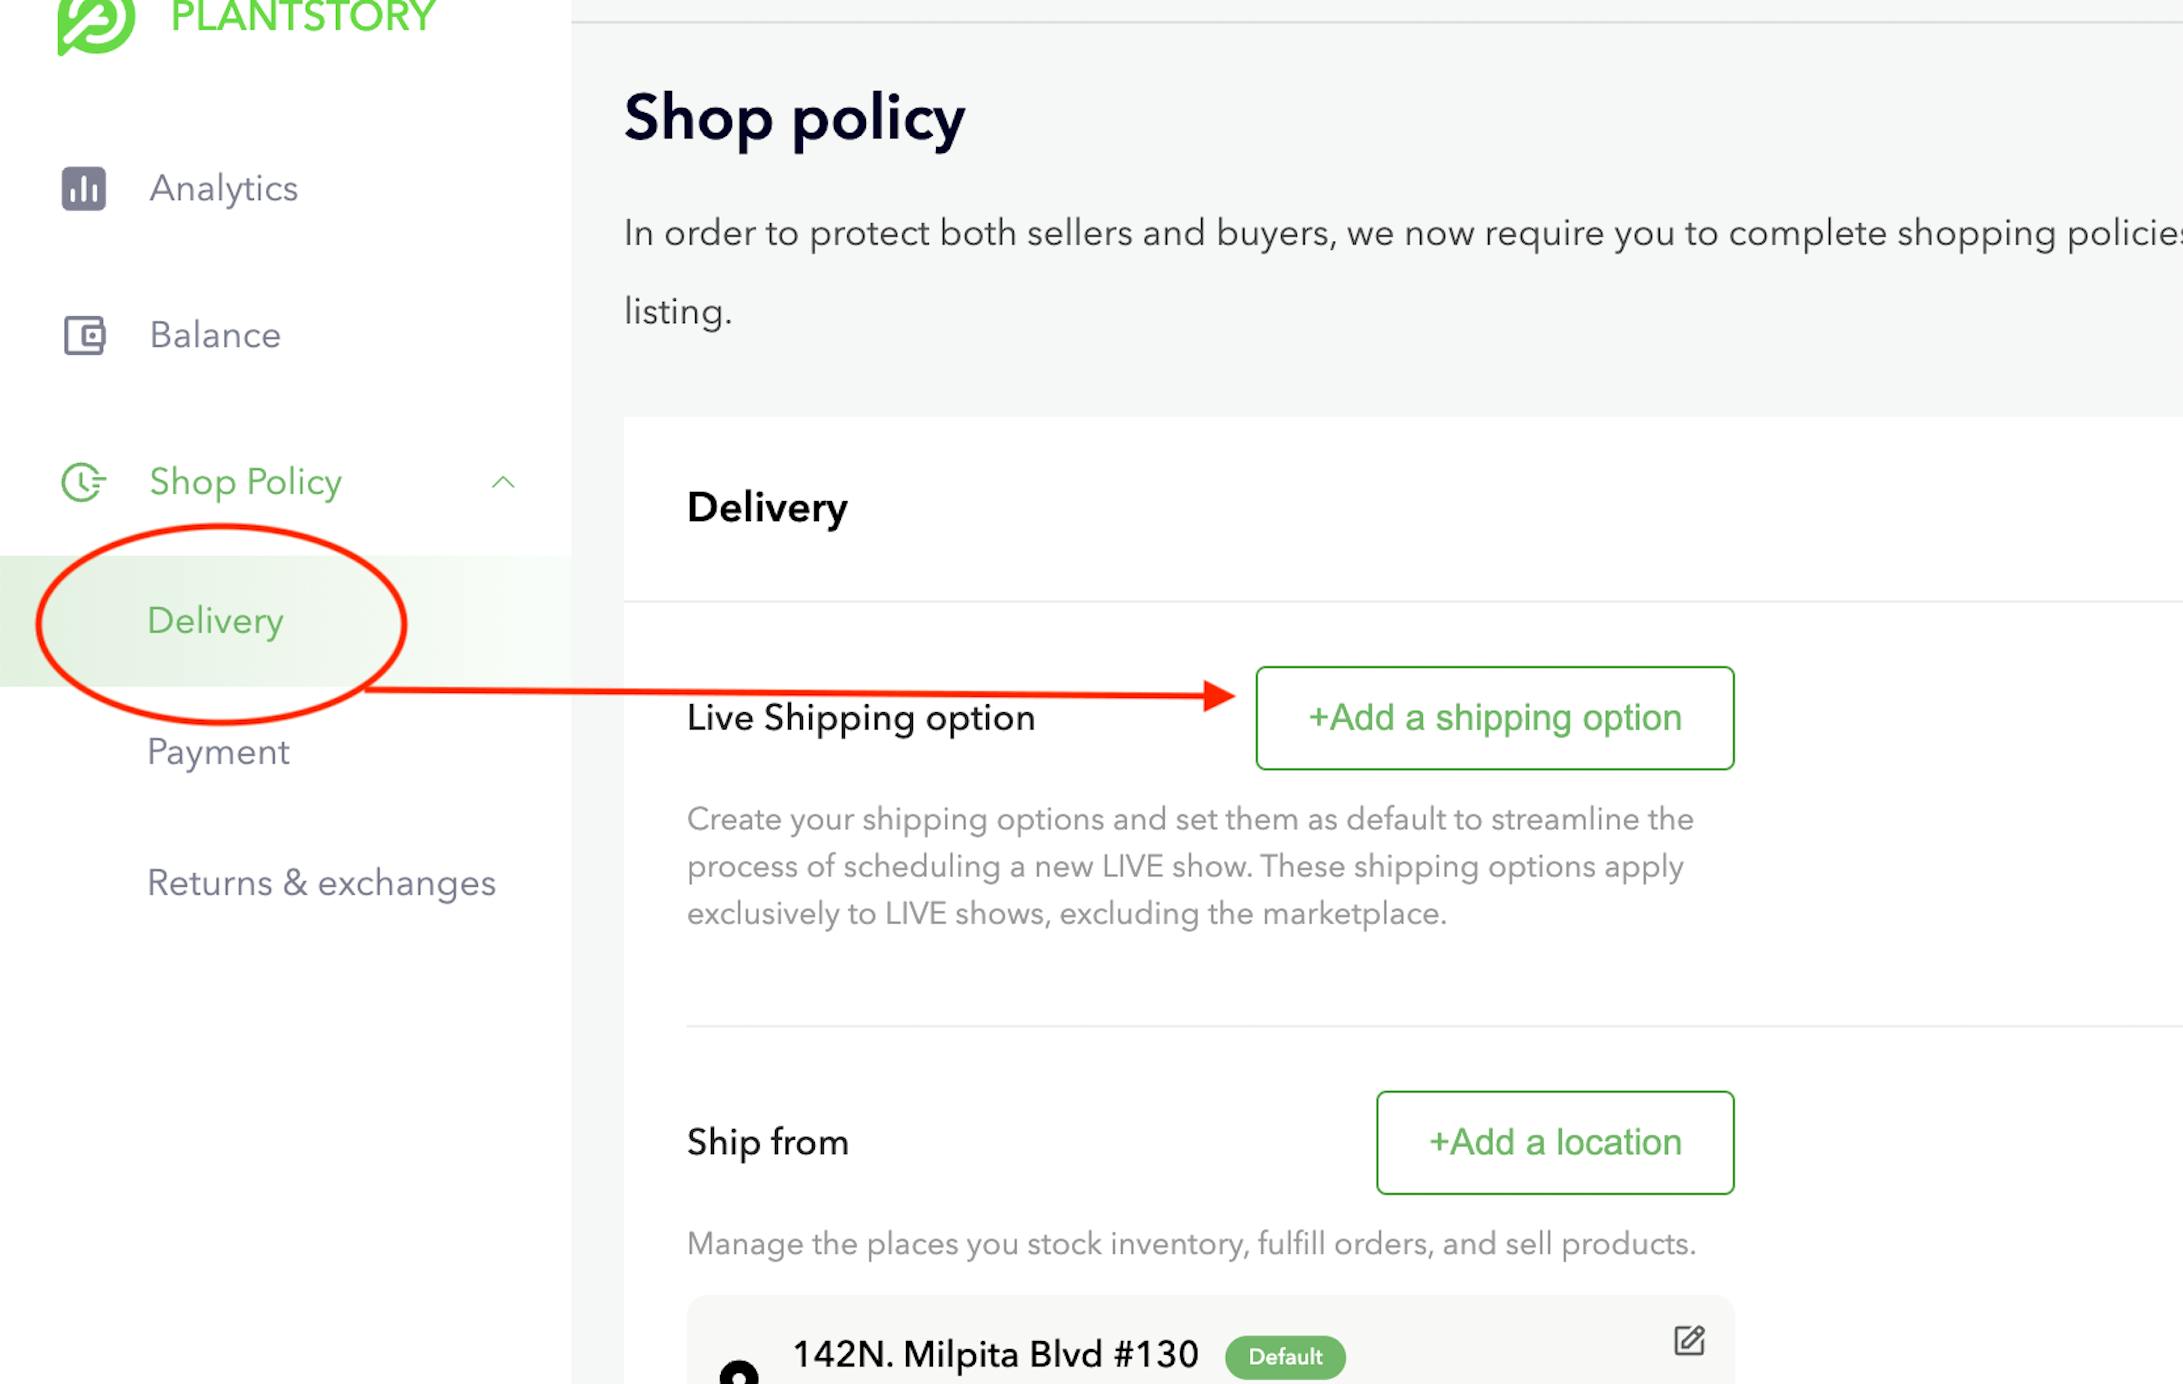This screenshot has height=1384, width=2183.
Task: Select the Delivery submenu item
Action: (x=215, y=621)
